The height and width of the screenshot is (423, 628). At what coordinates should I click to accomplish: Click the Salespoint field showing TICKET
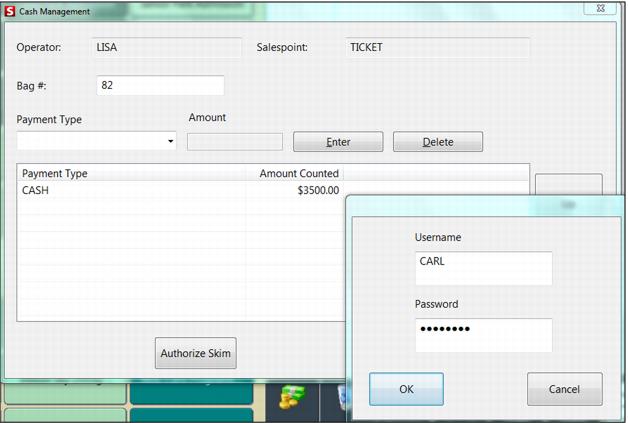(x=437, y=47)
